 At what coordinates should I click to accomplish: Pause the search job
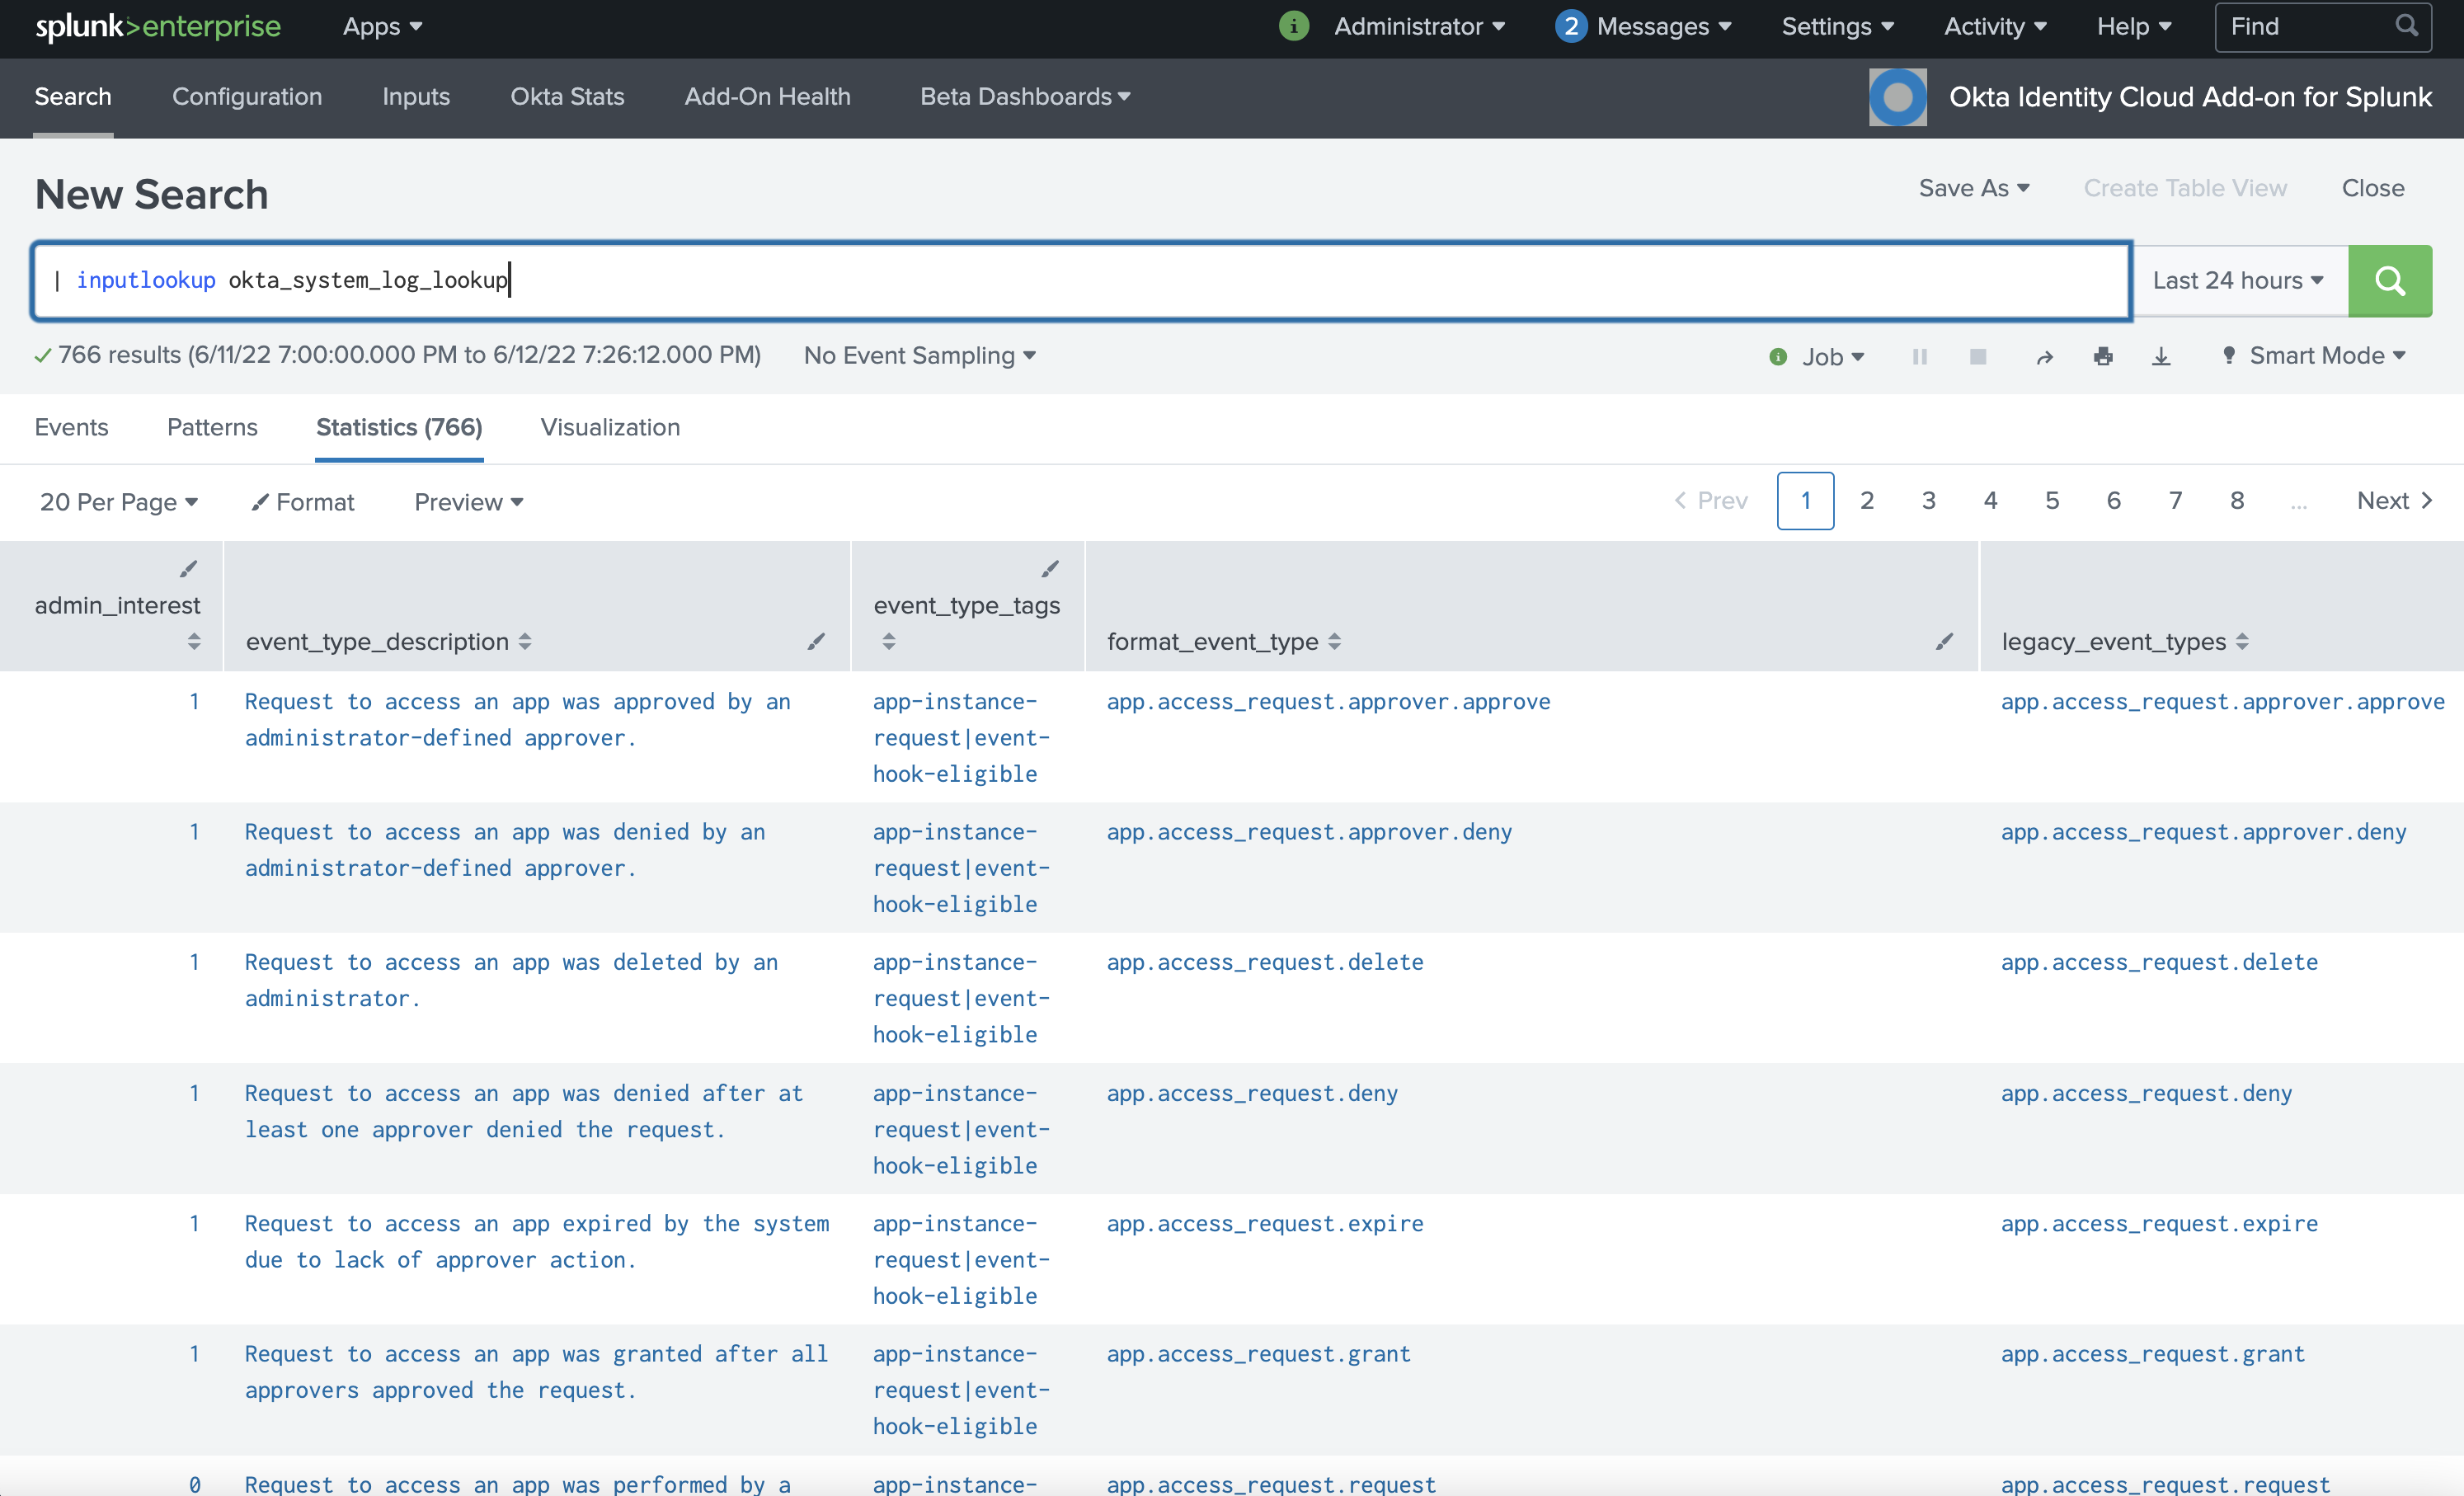[x=1919, y=356]
